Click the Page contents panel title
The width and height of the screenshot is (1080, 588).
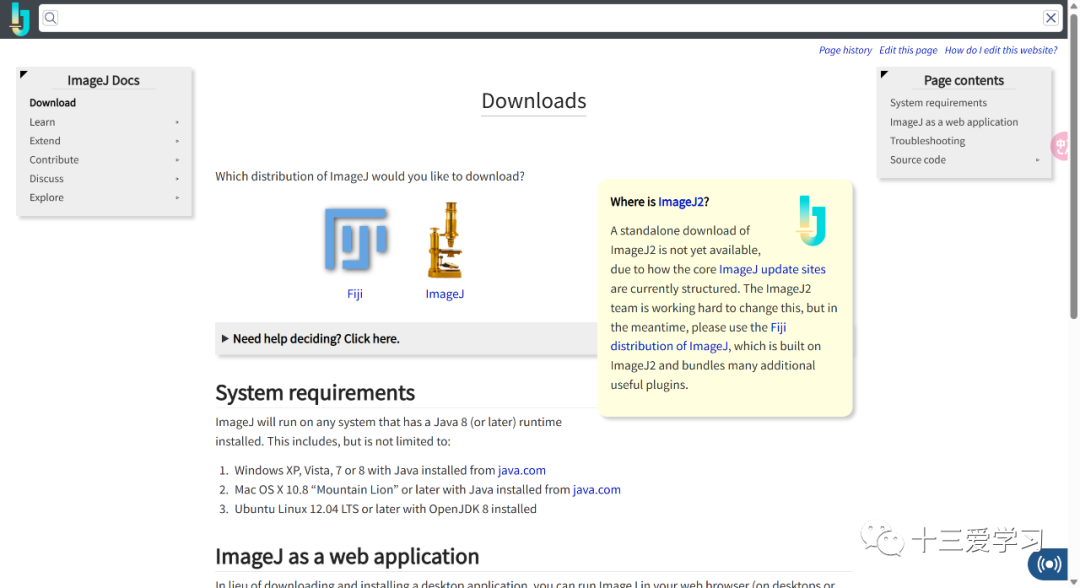(964, 81)
